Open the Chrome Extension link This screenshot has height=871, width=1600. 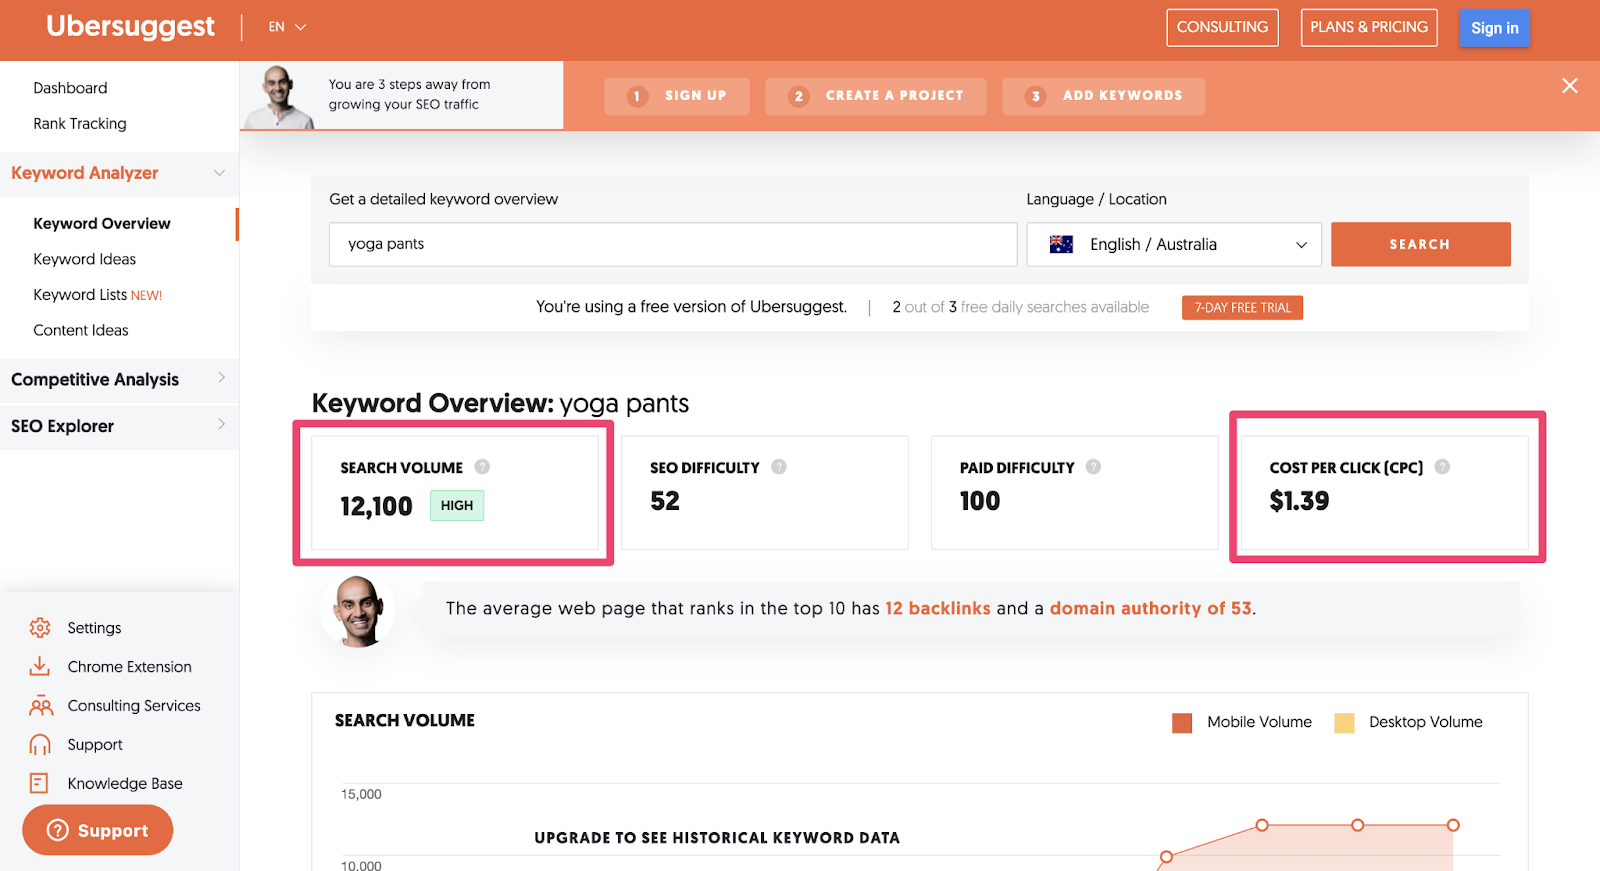pyautogui.click(x=129, y=667)
